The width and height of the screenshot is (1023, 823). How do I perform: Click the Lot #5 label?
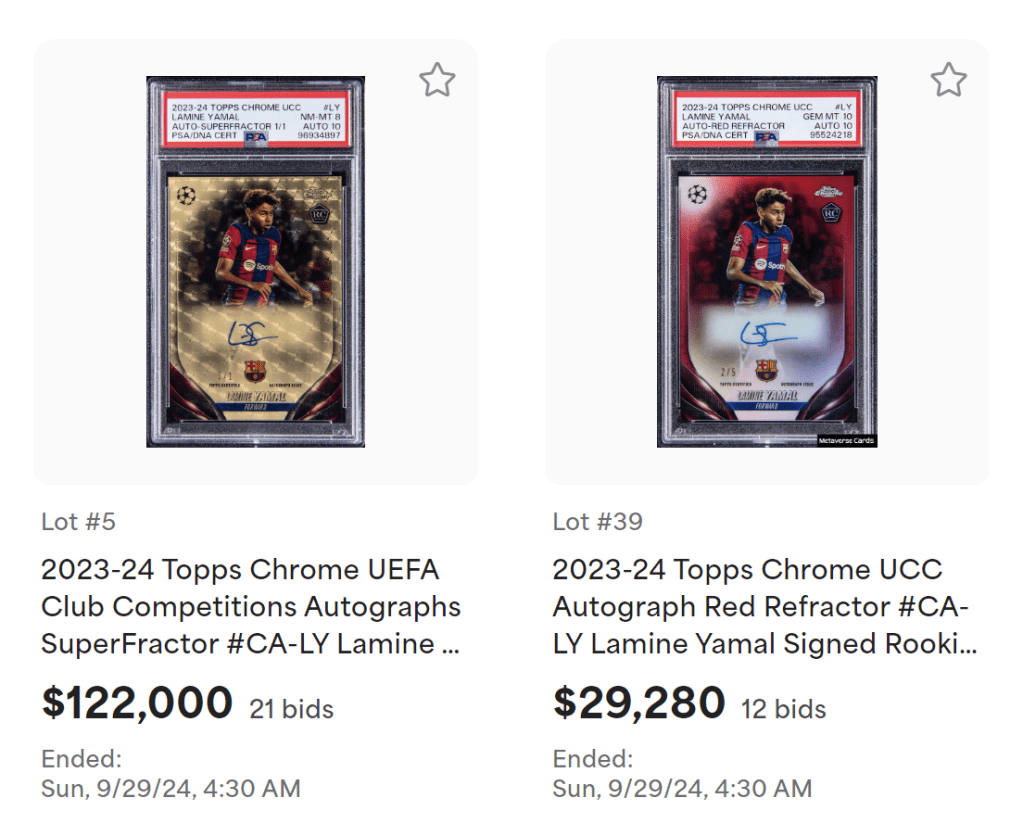[x=79, y=522]
